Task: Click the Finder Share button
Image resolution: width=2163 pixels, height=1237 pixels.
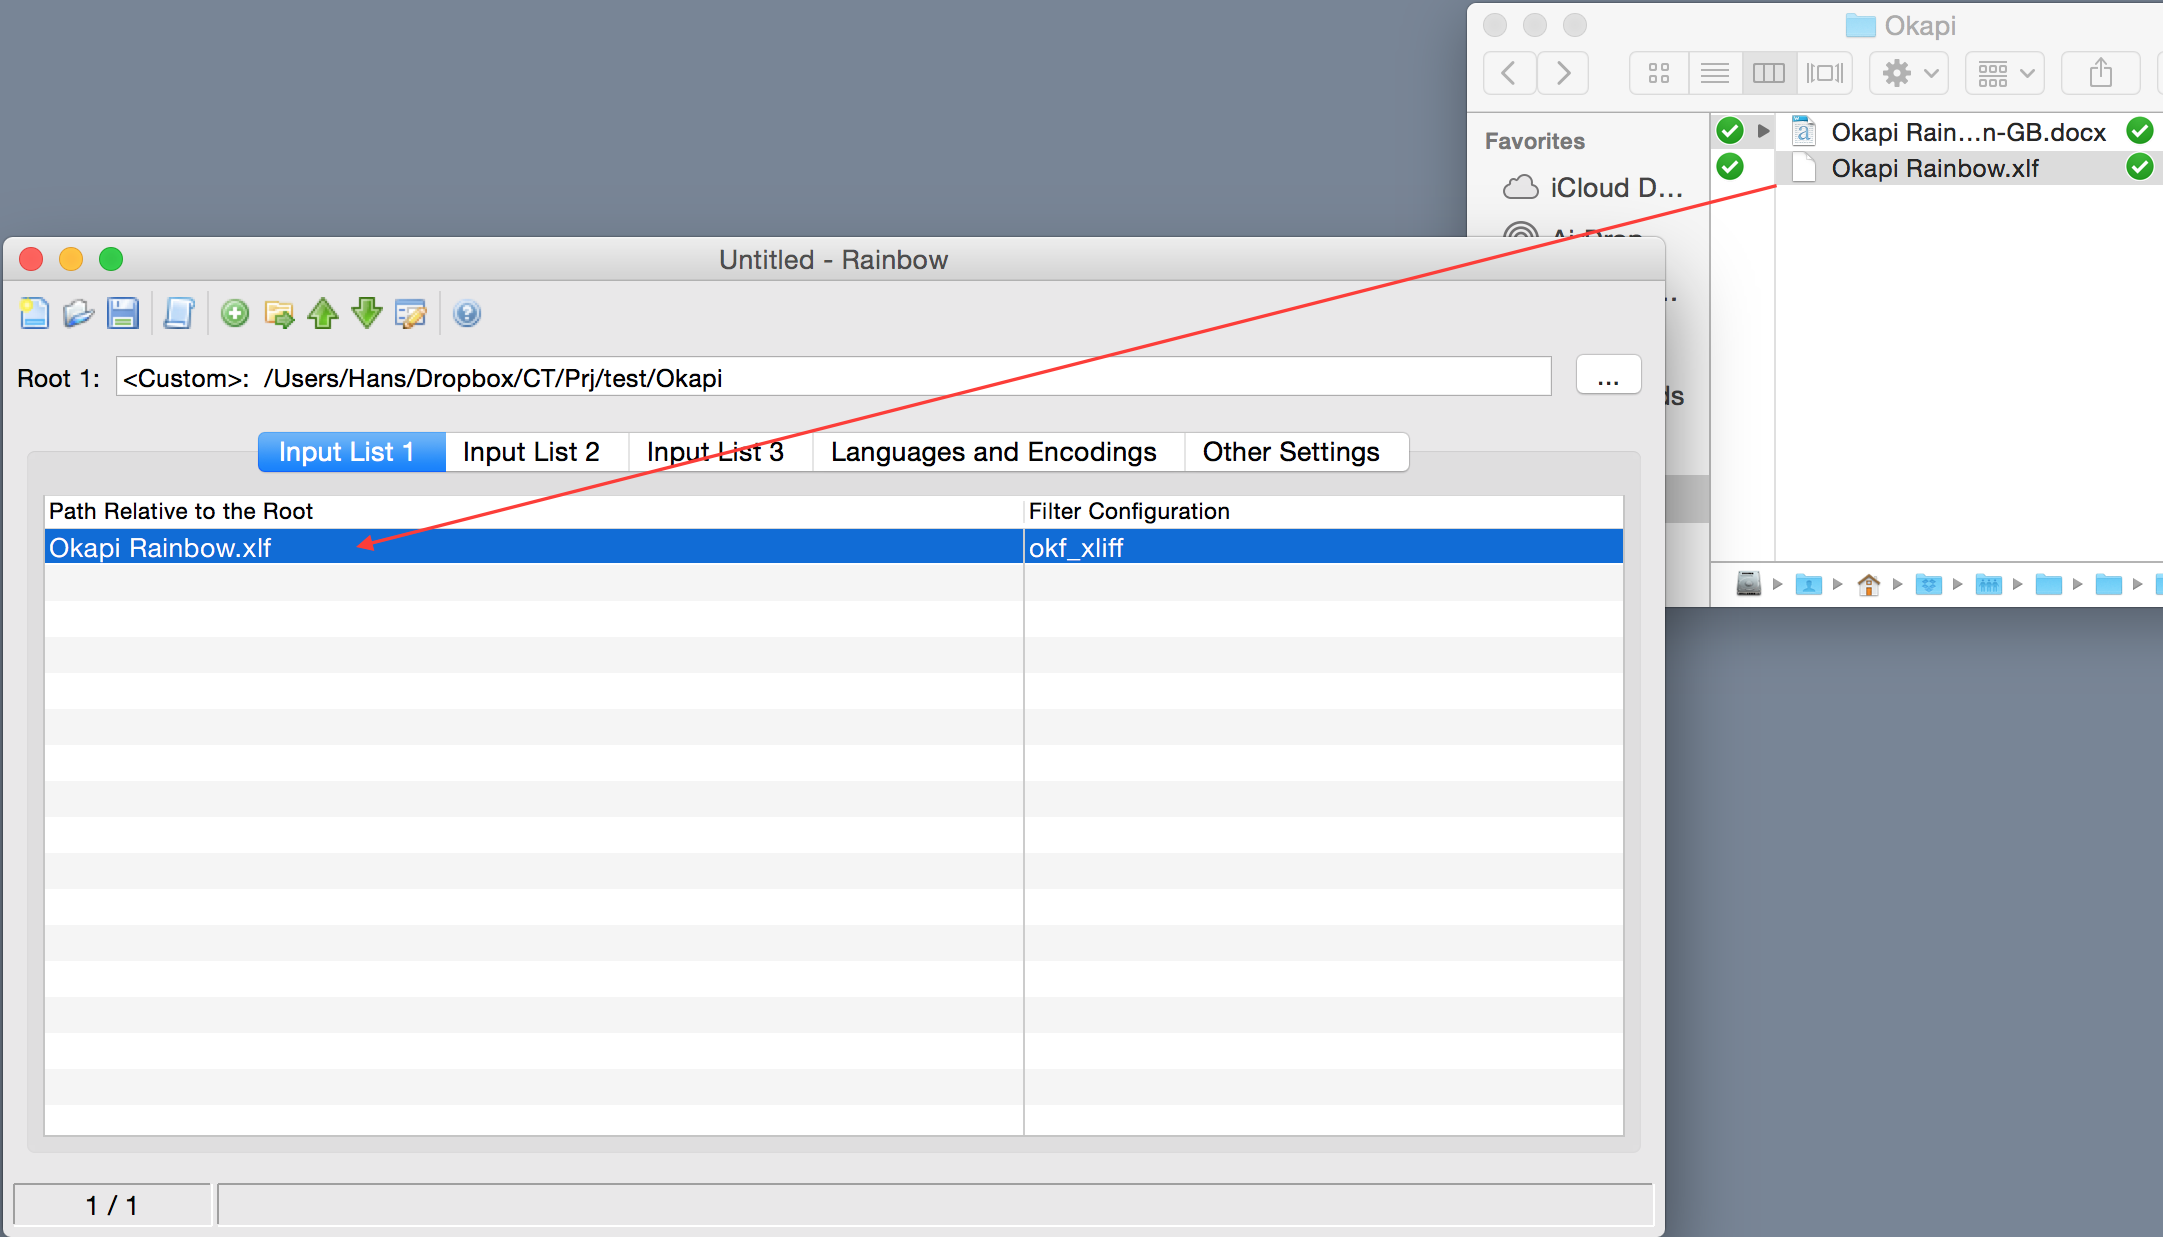Action: 2101,73
